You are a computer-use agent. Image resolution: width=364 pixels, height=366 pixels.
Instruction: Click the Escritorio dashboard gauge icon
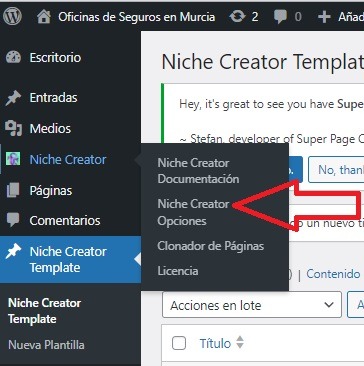(13, 57)
